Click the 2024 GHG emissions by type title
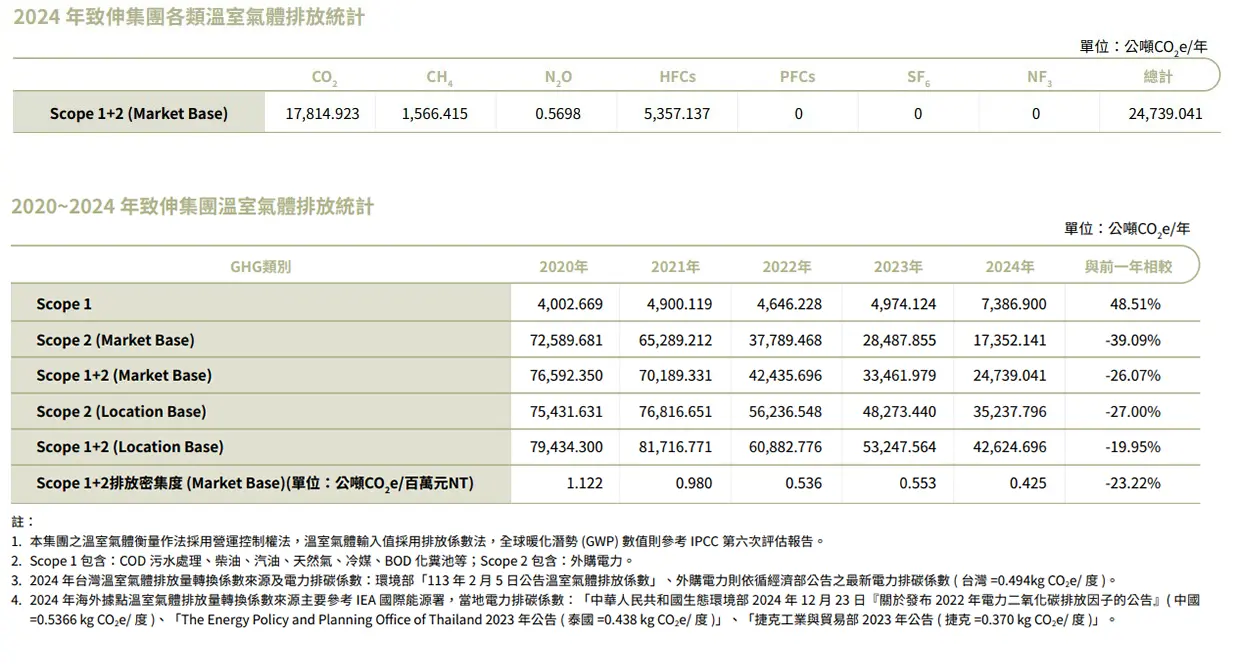1237x664 pixels. (x=188, y=19)
